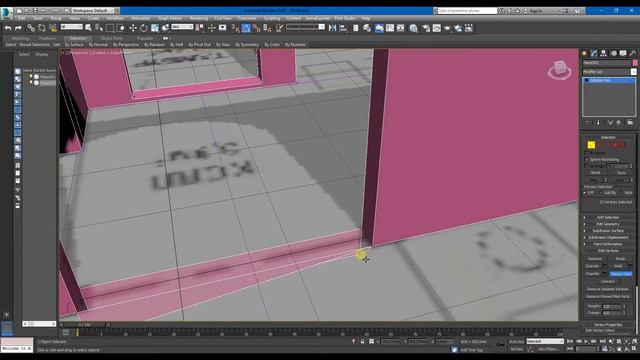Image resolution: width=640 pixels, height=360 pixels.
Task: Switch to the Modeling ribbon tab
Action: [20, 38]
